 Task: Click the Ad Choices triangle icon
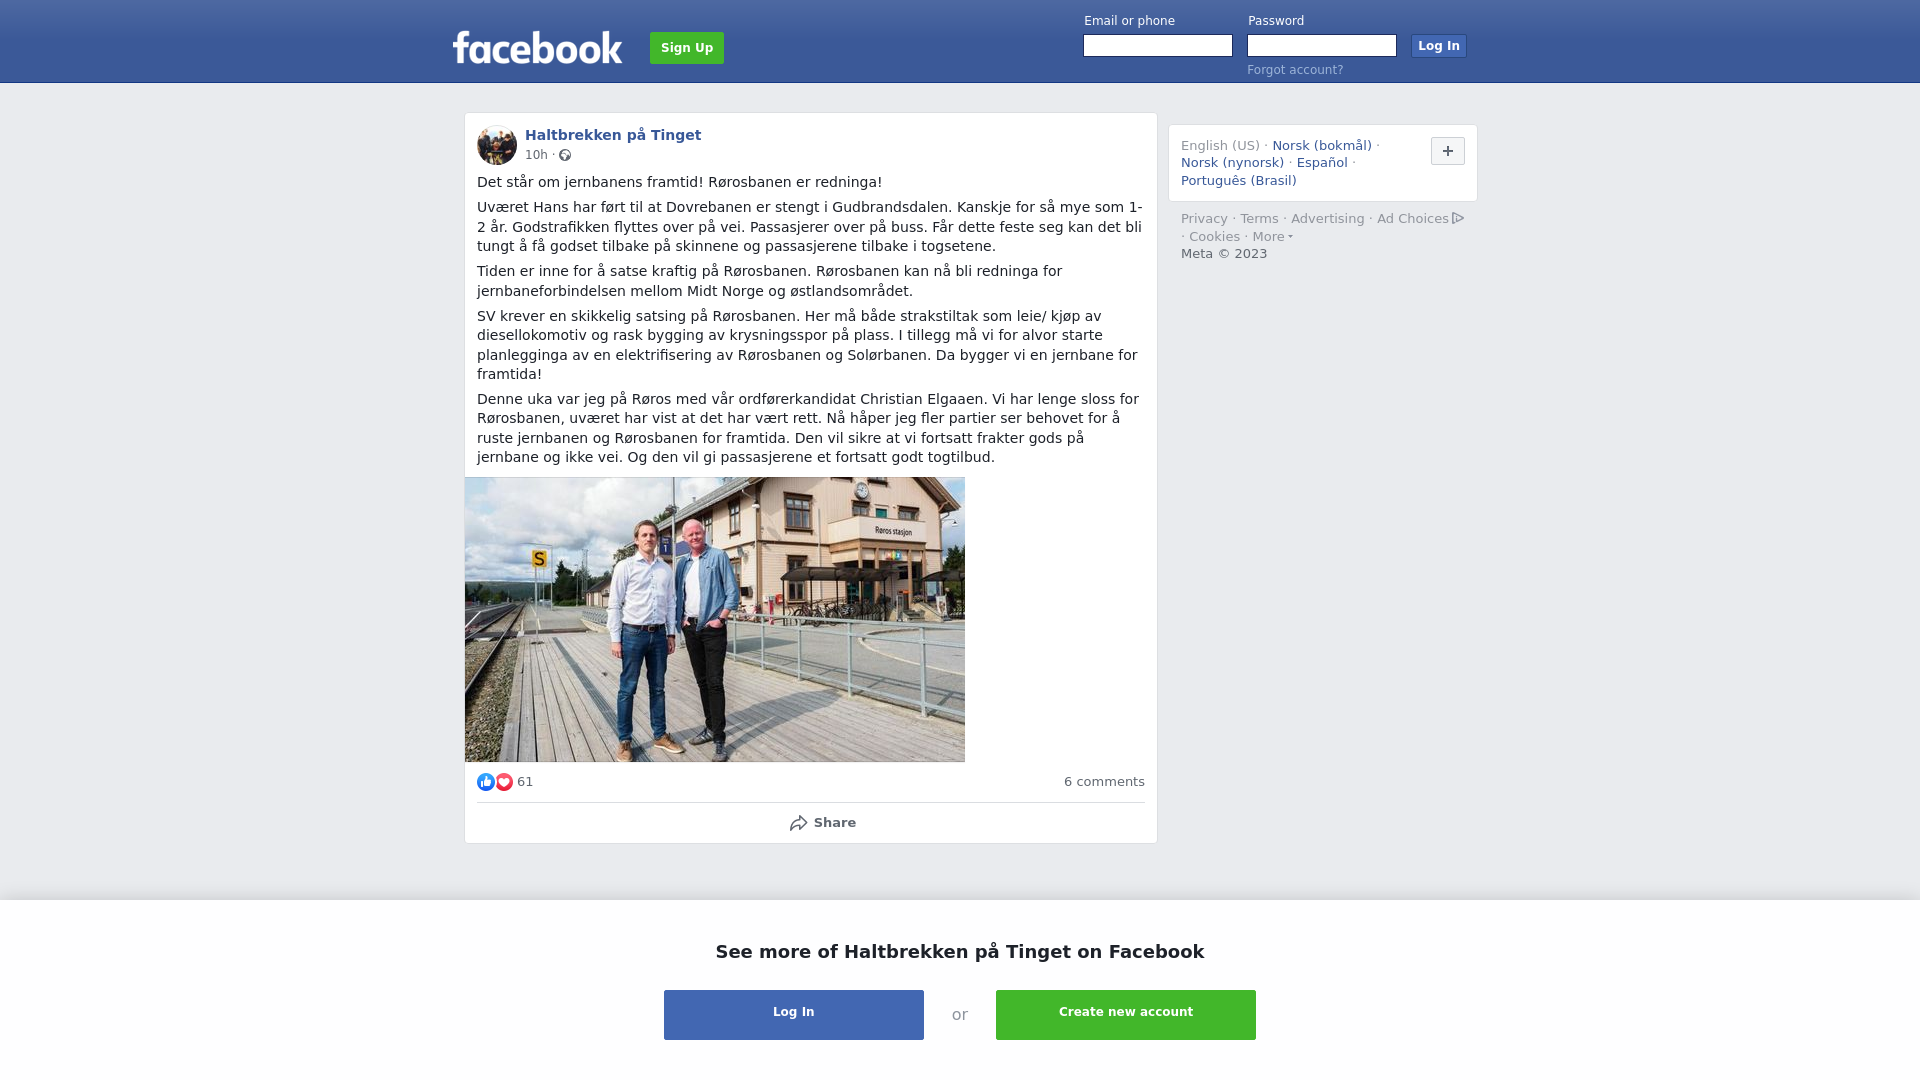(x=1458, y=218)
